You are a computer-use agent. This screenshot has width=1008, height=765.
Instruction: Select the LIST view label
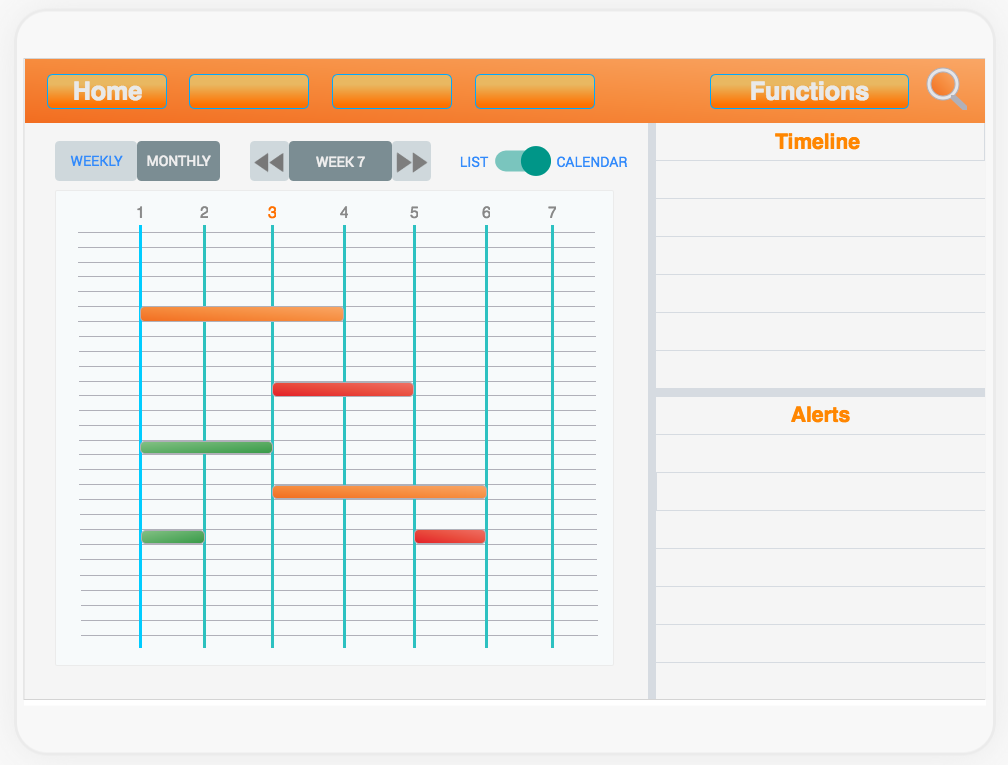[474, 162]
